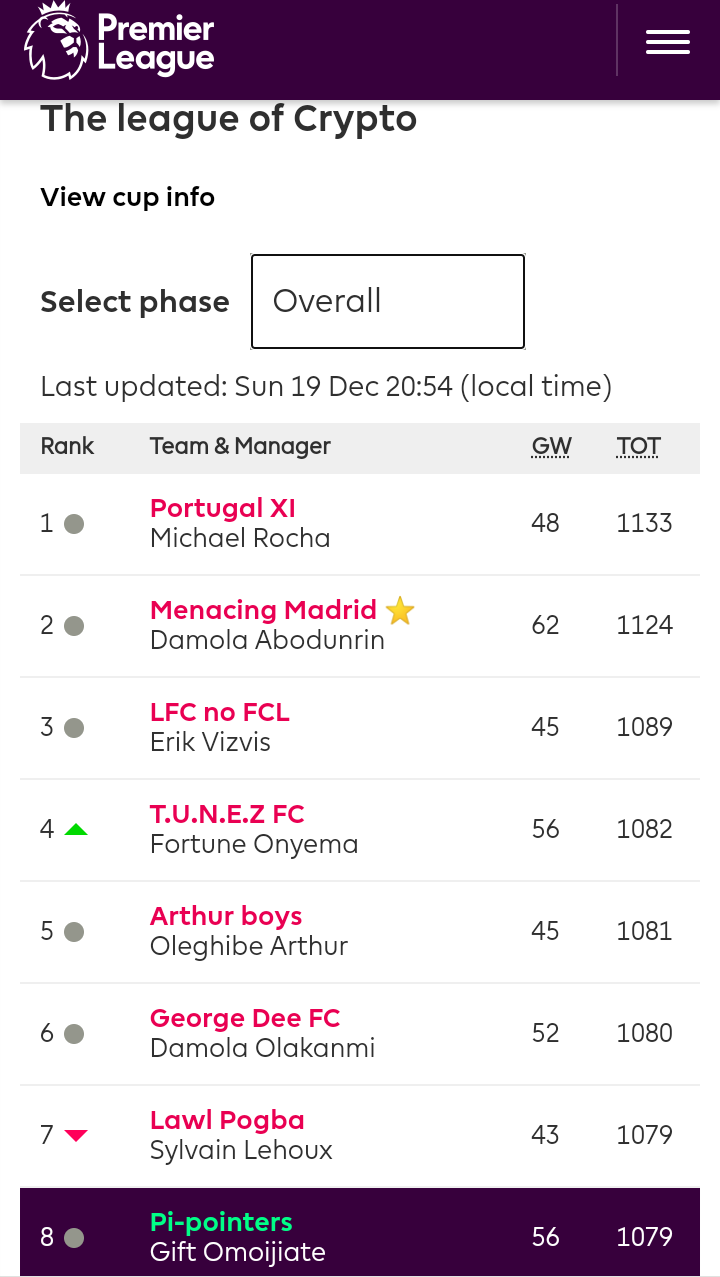View T.U.N.E.Z FC team
This screenshot has height=1277, width=720.
[x=227, y=814]
